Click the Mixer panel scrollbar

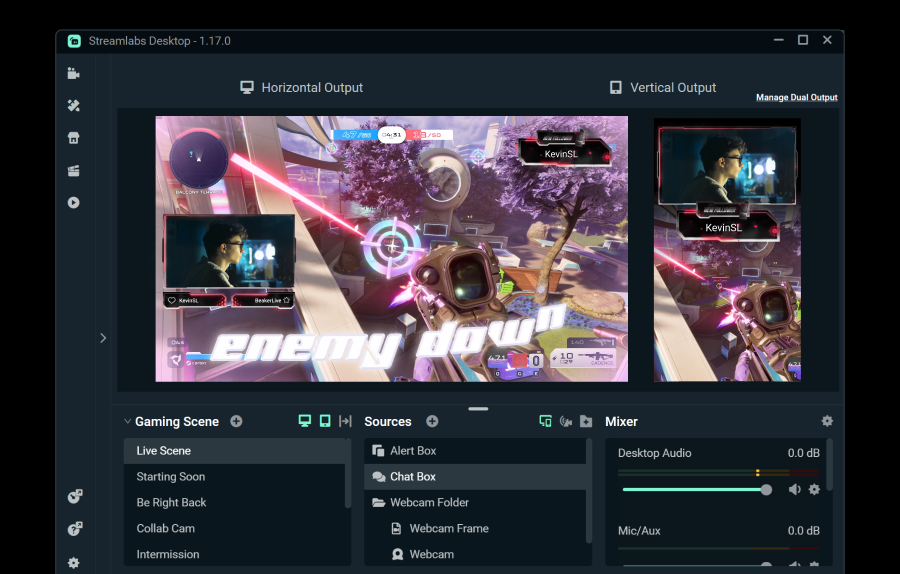[829, 465]
